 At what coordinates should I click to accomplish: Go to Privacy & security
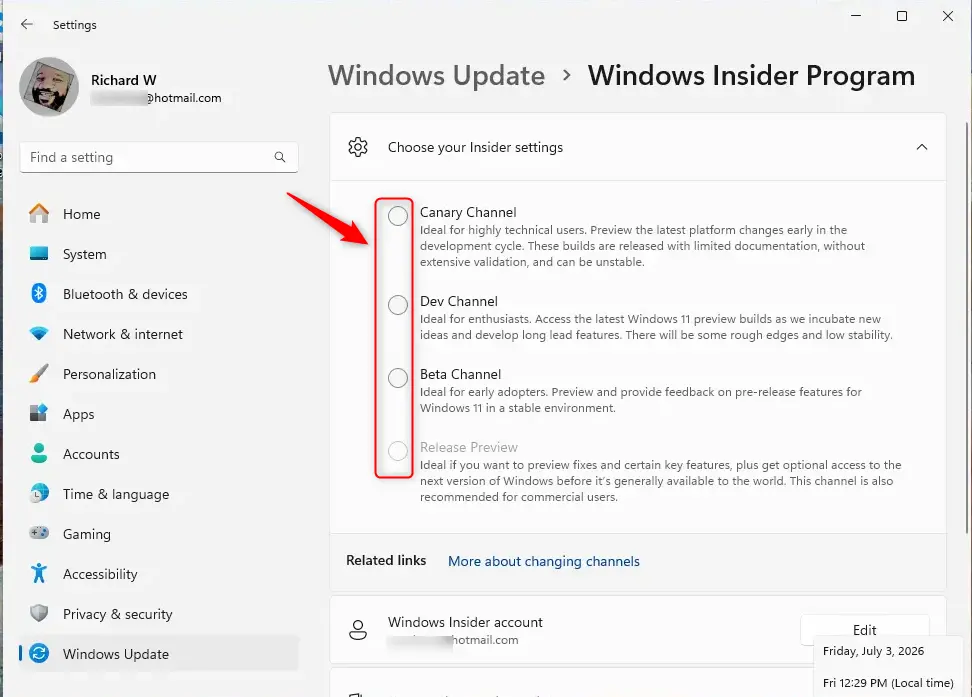pyautogui.click(x=159, y=614)
